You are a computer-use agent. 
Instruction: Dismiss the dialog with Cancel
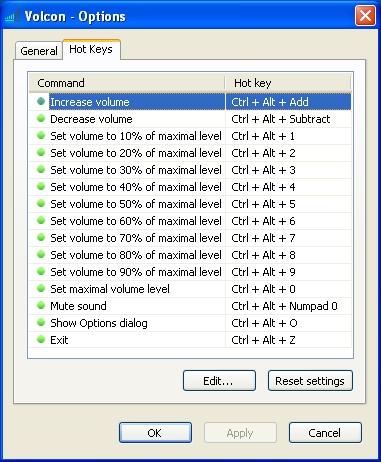325,433
